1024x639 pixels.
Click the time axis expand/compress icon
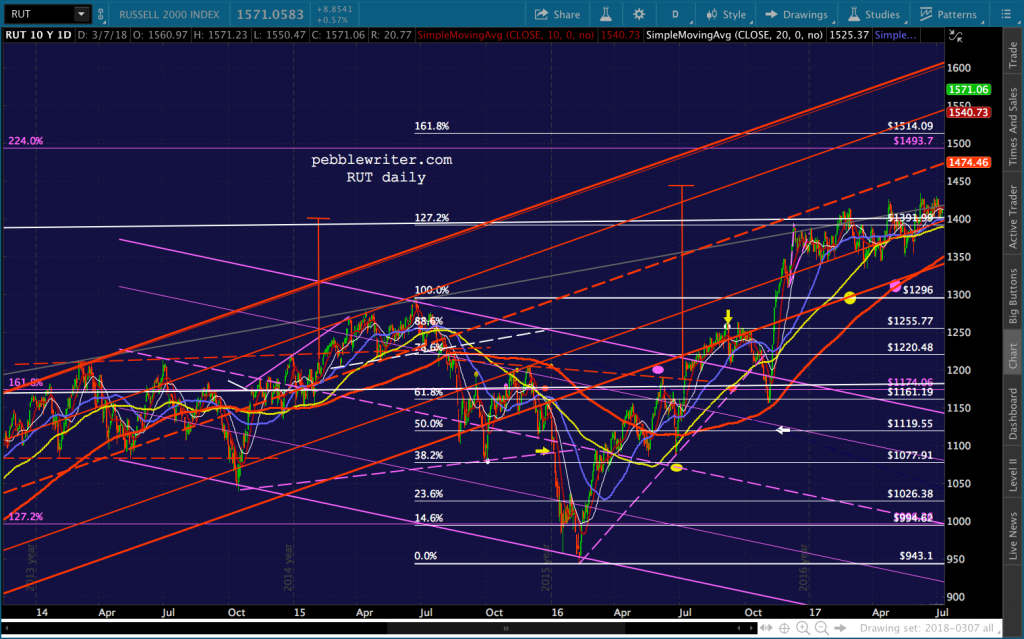765,628
